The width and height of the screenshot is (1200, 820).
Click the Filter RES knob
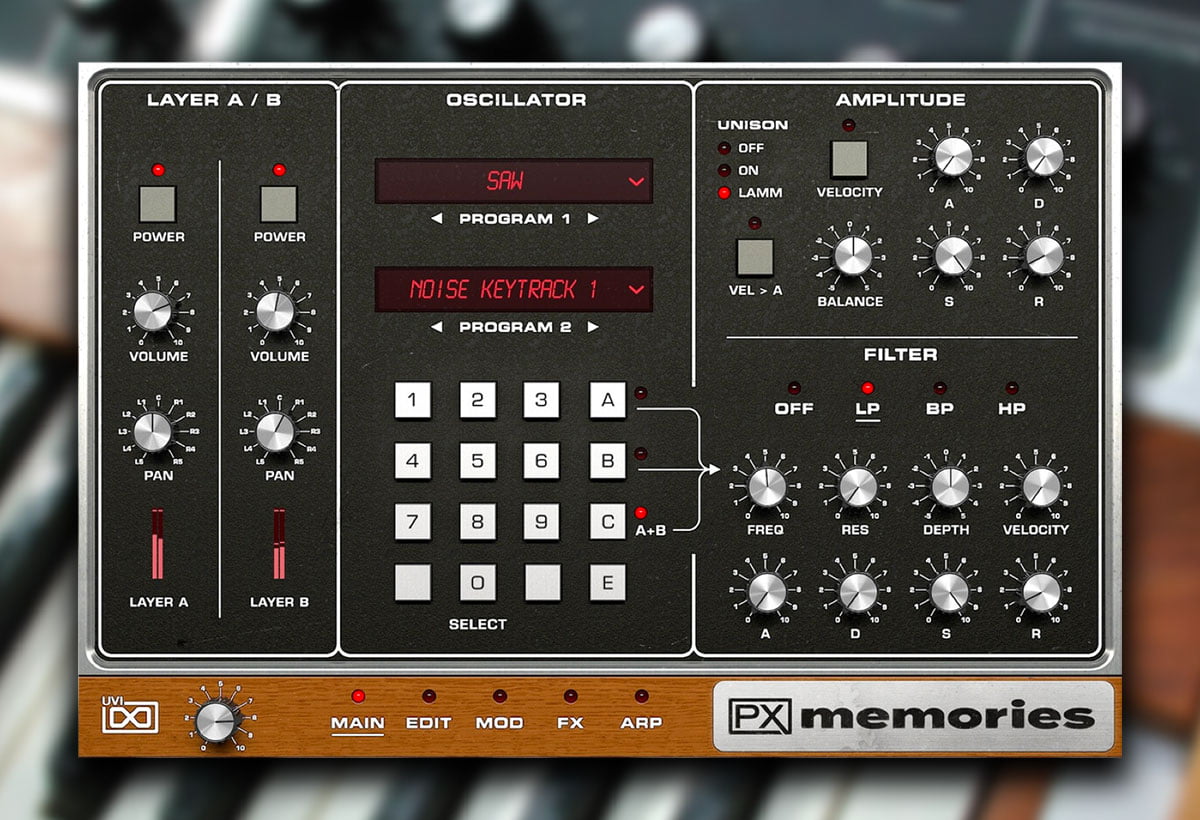(x=858, y=486)
